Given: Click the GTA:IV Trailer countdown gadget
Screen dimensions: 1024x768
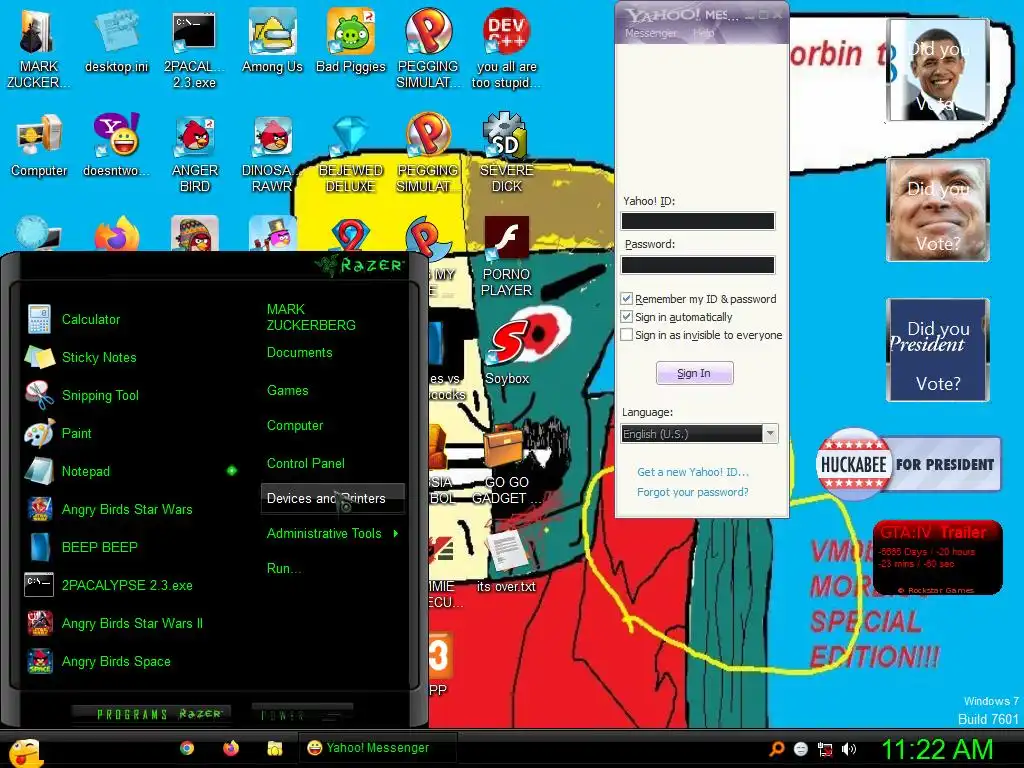Looking at the screenshot, I should [x=937, y=557].
